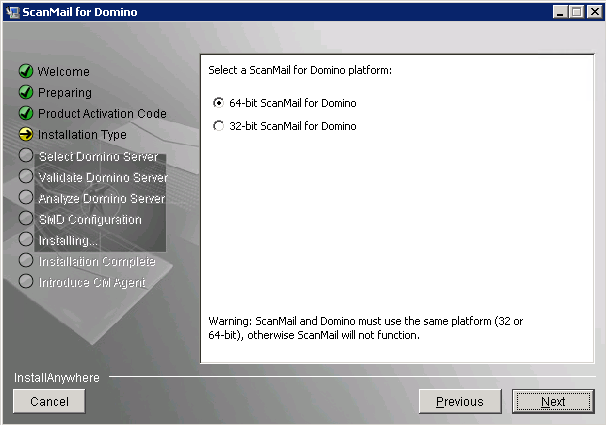Click the Installation Type step label
Viewport: 606px width, 425px height.
(x=82, y=135)
